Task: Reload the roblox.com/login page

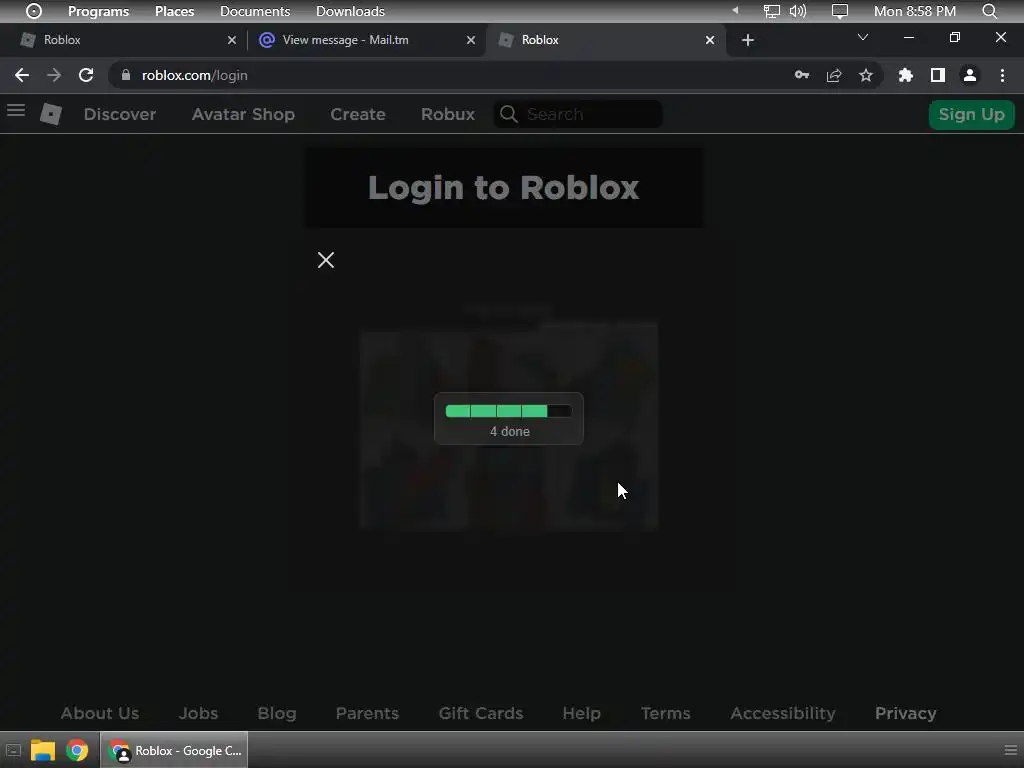Action: [86, 75]
